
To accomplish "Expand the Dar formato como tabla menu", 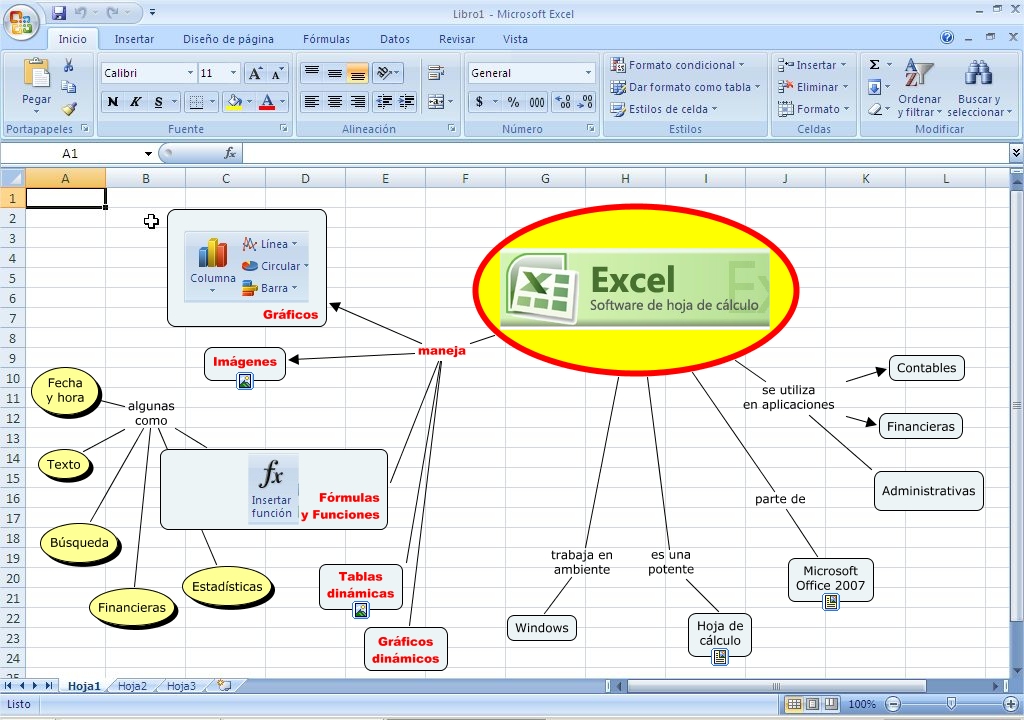I will 685,87.
